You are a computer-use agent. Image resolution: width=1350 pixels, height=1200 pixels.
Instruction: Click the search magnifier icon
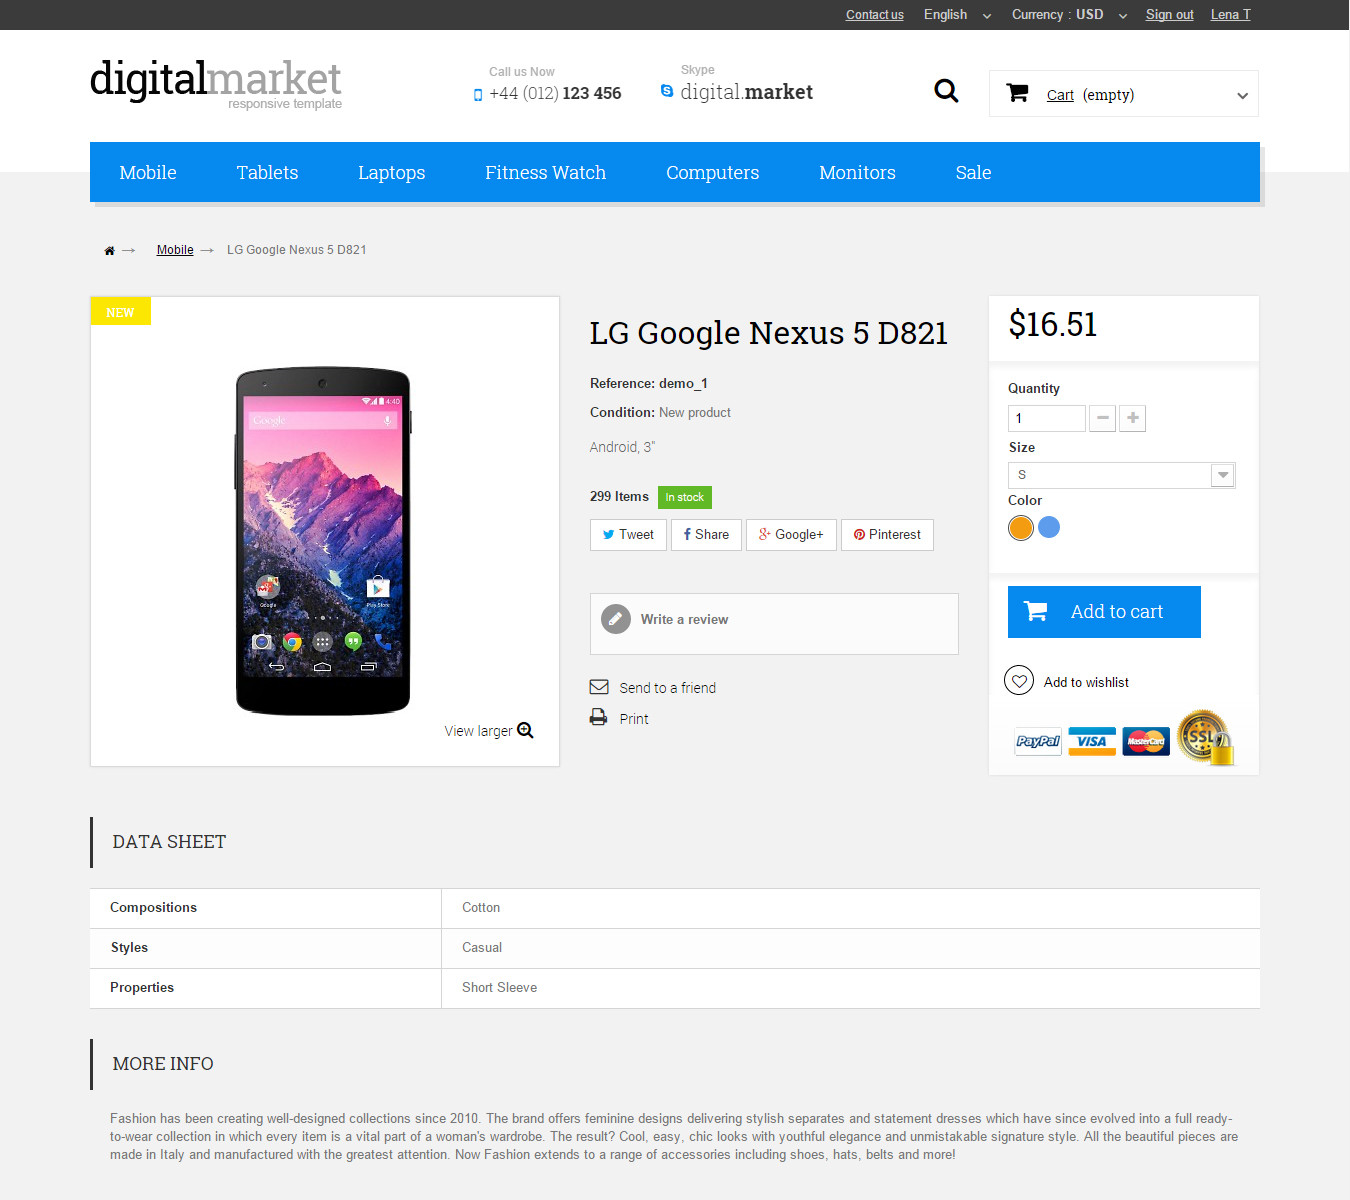point(946,92)
